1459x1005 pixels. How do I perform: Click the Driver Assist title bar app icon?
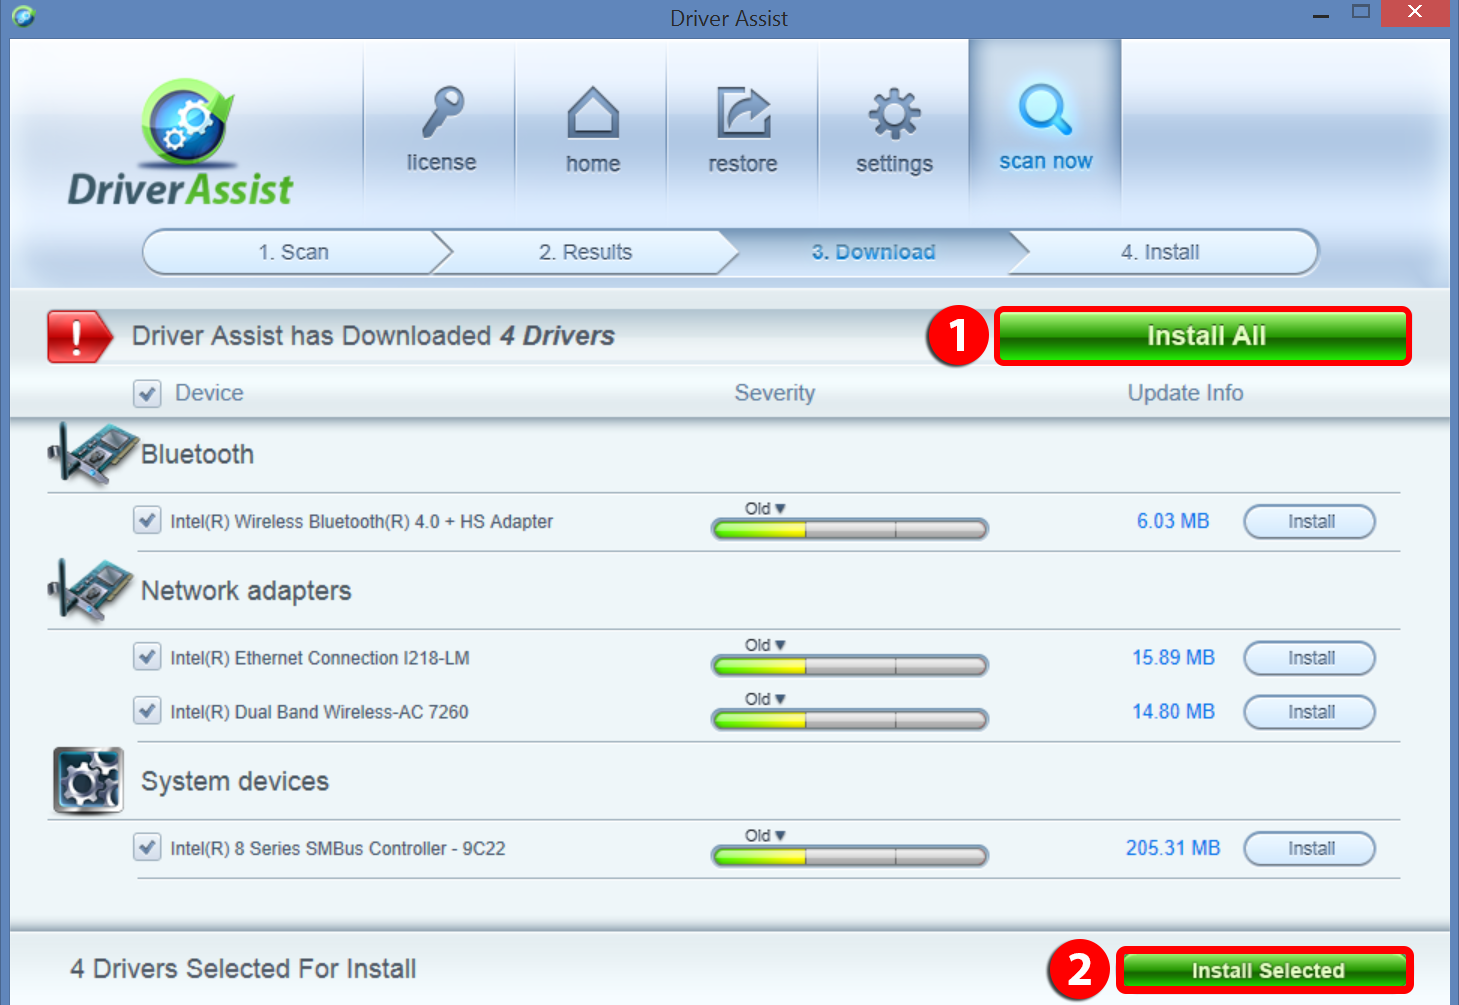24,16
